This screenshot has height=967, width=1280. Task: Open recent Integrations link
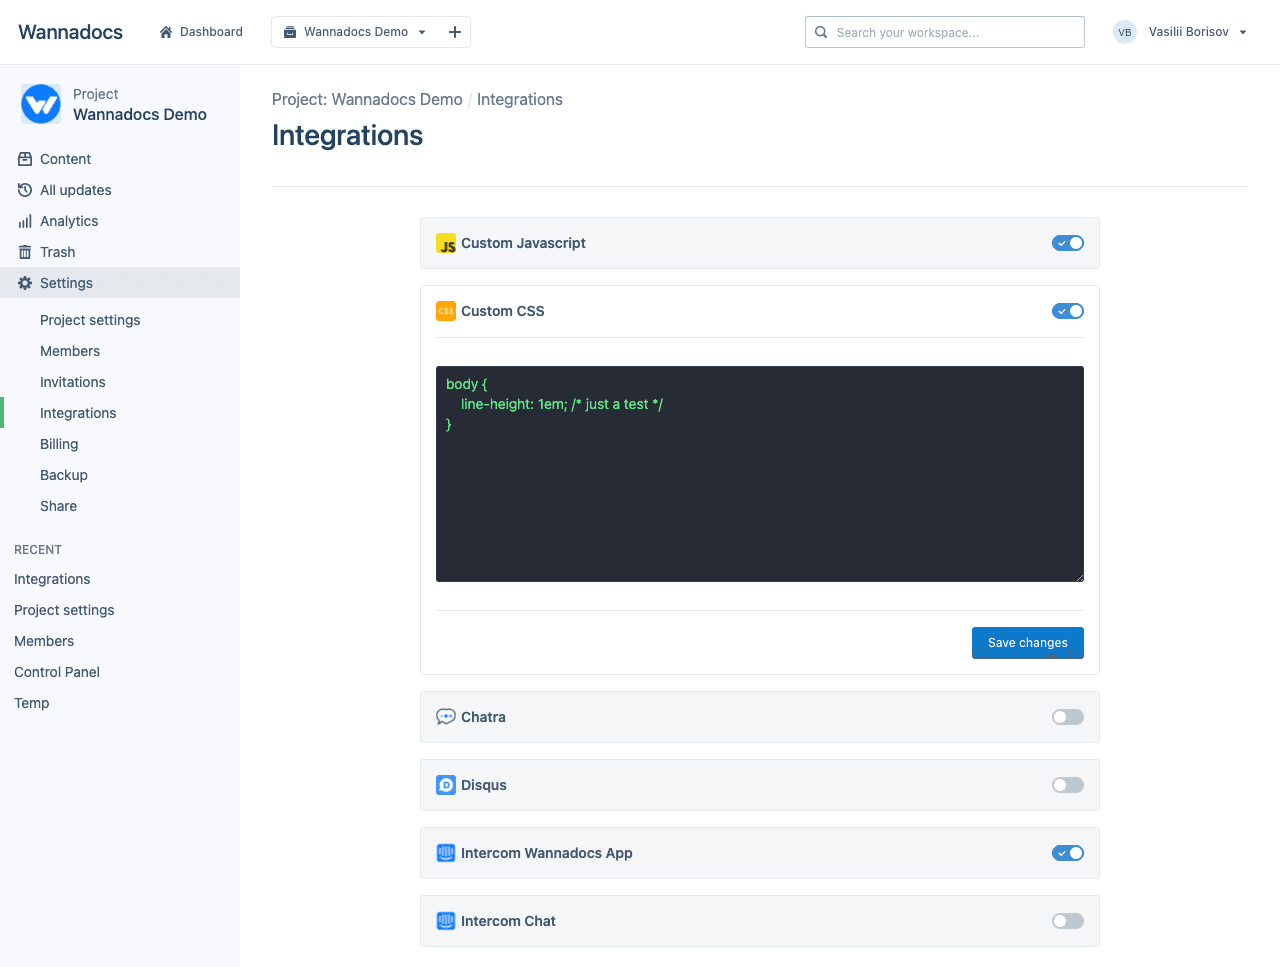click(x=52, y=579)
